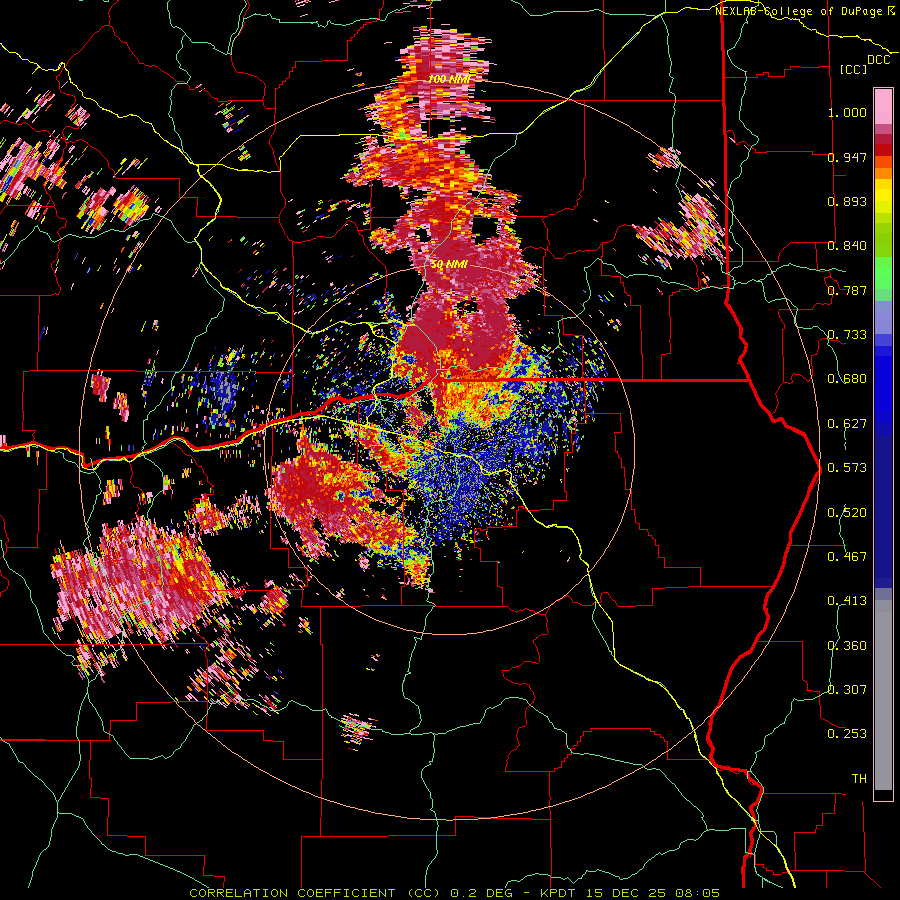The height and width of the screenshot is (900, 900).
Task: Click the 0.413 legend value
Action: coord(847,601)
